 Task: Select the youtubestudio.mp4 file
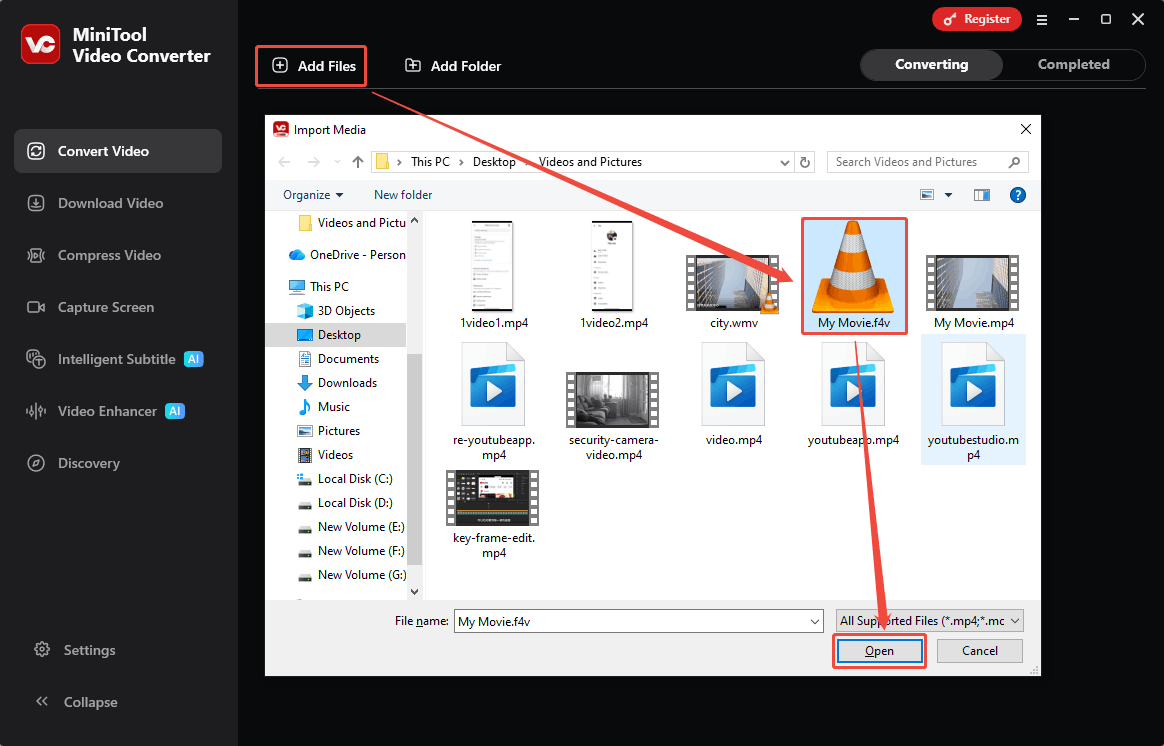[x=973, y=401]
